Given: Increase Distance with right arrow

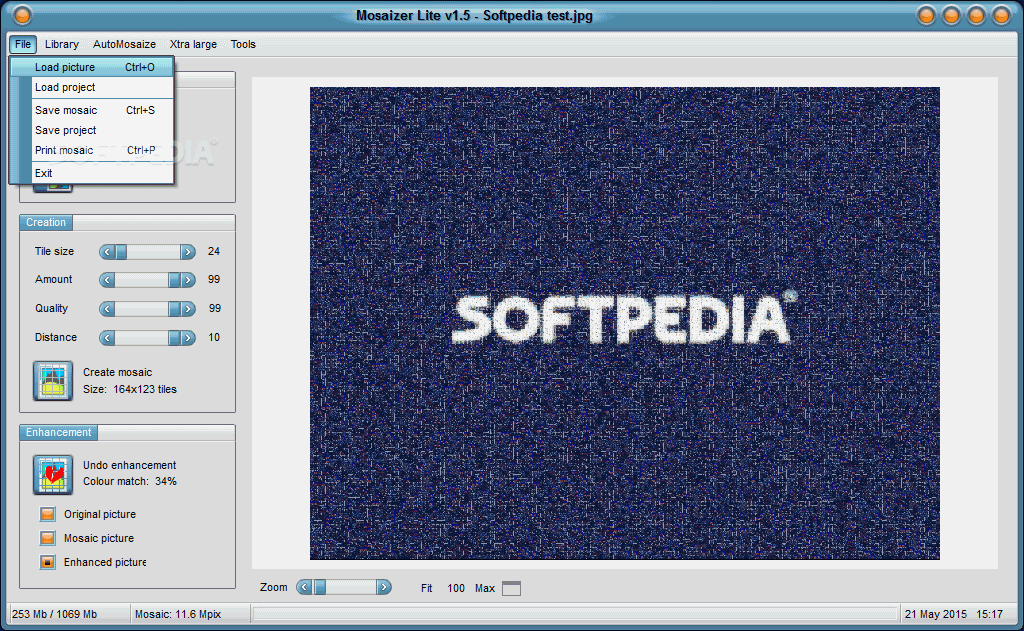Looking at the screenshot, I should pos(187,338).
